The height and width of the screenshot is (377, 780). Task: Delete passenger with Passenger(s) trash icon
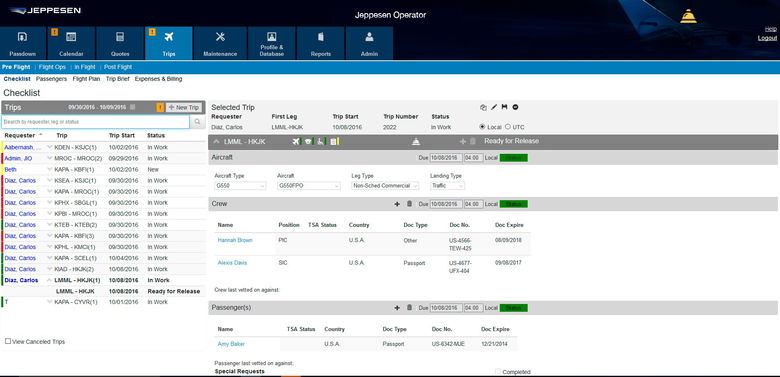[x=409, y=308]
